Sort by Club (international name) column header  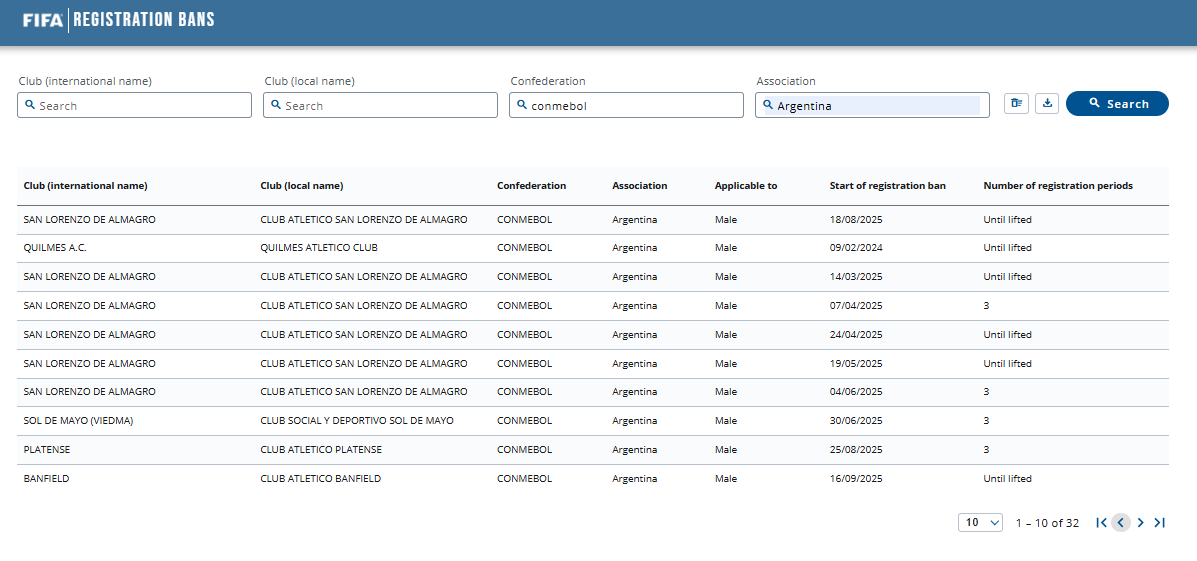(85, 186)
